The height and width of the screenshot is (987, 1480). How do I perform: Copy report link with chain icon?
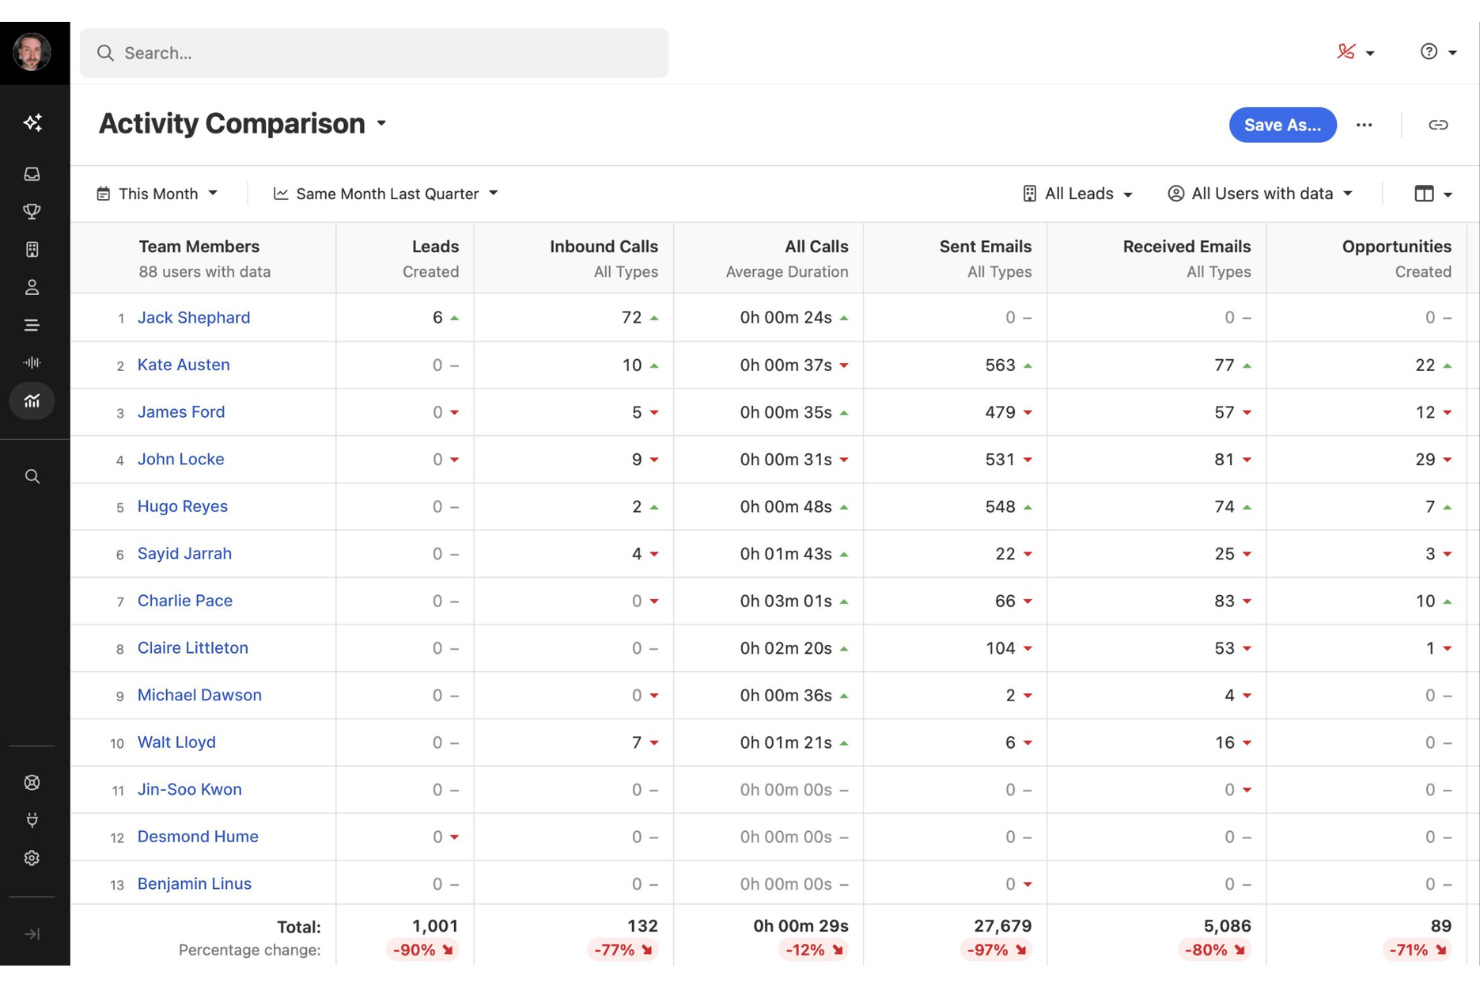1438,125
